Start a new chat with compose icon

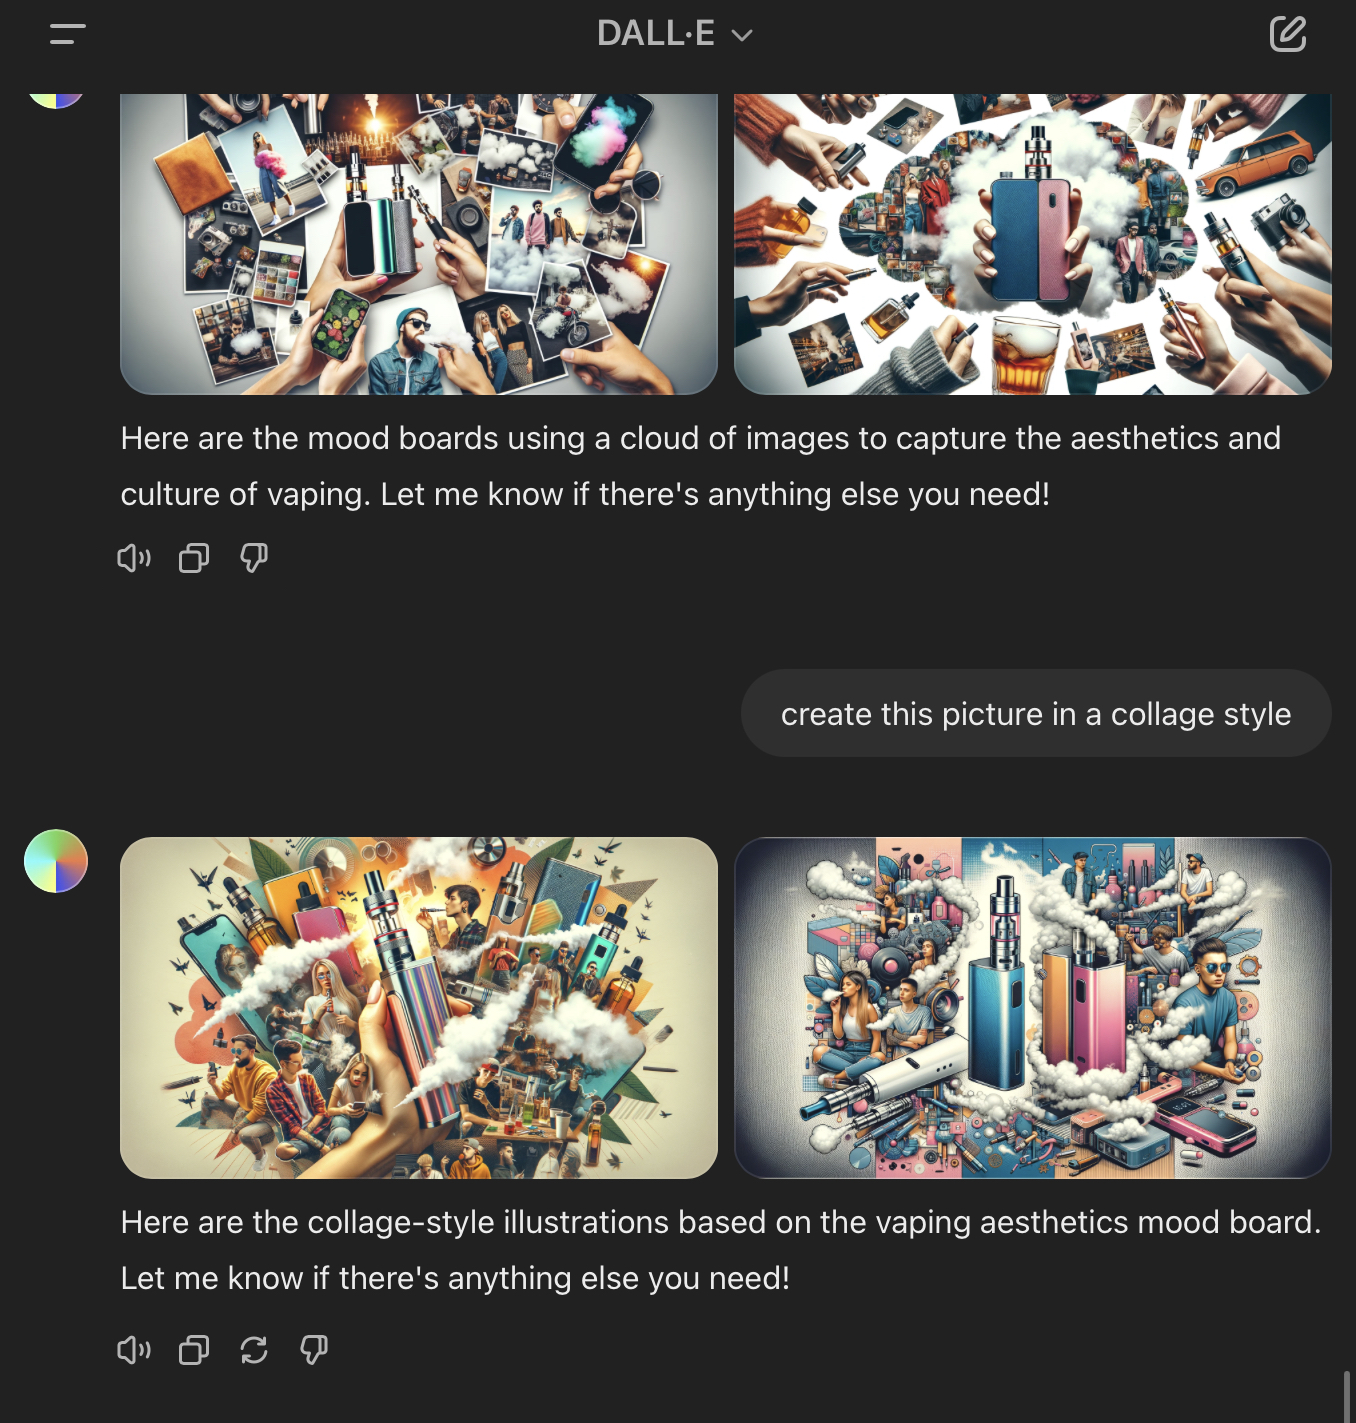click(x=1288, y=34)
